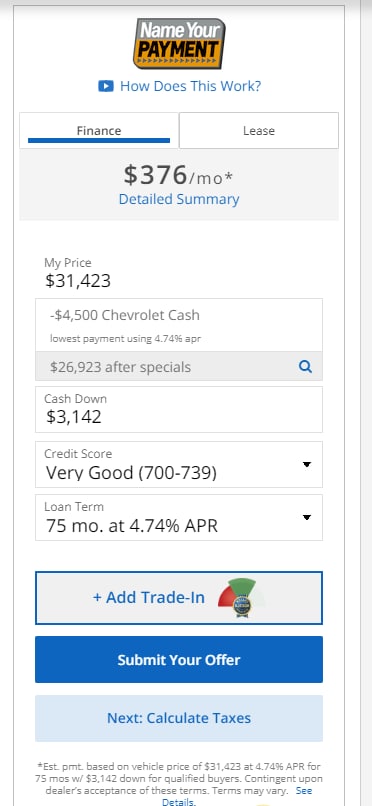Click the Name Your Payment logo
The width and height of the screenshot is (372, 806).
click(179, 43)
